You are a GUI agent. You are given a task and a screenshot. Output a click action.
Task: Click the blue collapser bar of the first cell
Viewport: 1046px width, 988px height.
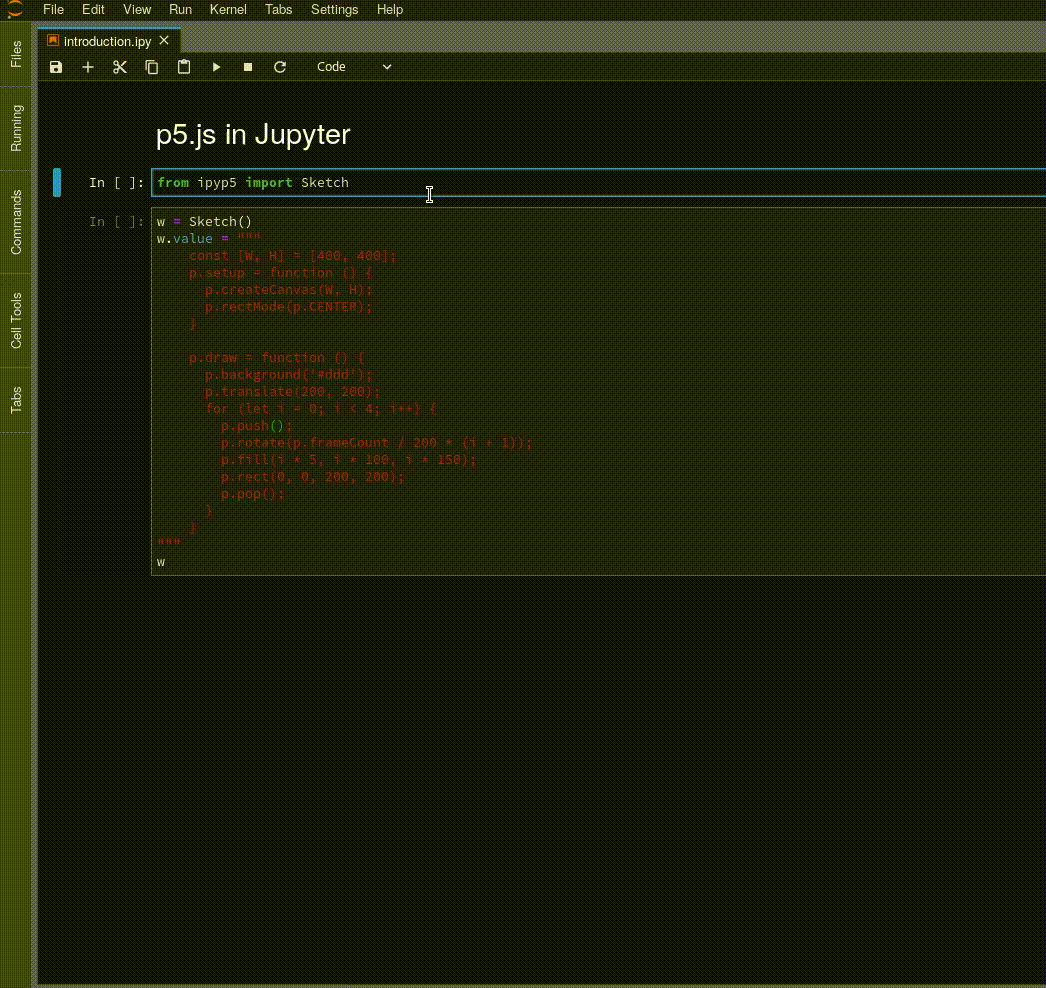(x=57, y=183)
